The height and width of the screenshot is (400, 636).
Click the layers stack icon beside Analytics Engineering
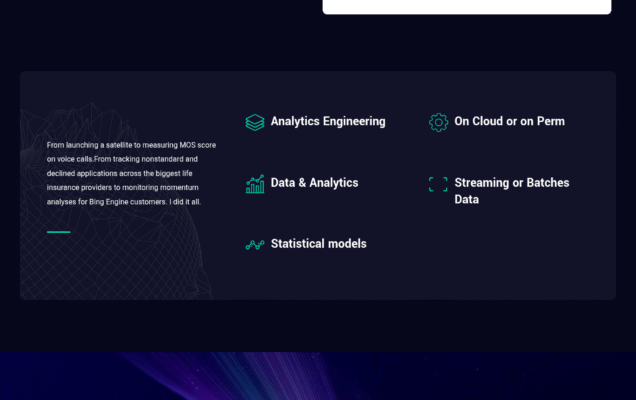[x=254, y=122]
